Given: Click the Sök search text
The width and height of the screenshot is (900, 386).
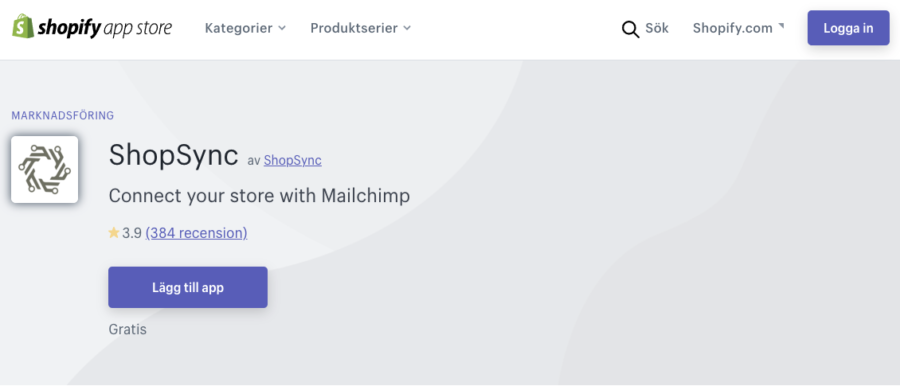Looking at the screenshot, I should click(x=657, y=28).
